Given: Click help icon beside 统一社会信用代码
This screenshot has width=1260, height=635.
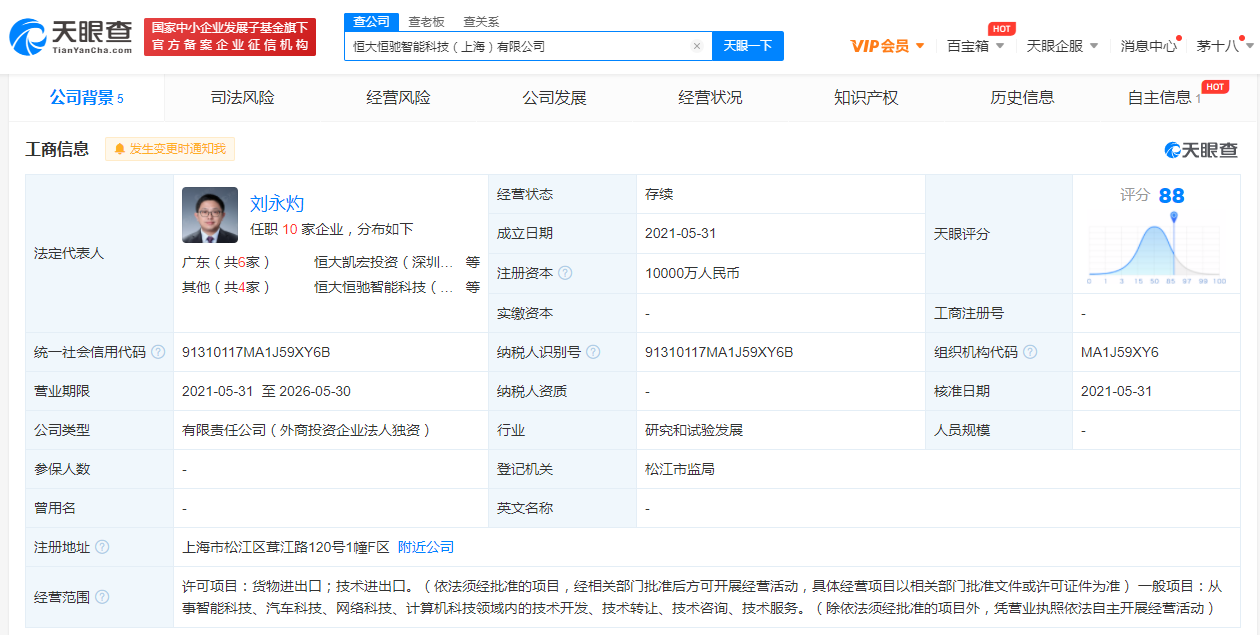Looking at the screenshot, I should (x=158, y=352).
